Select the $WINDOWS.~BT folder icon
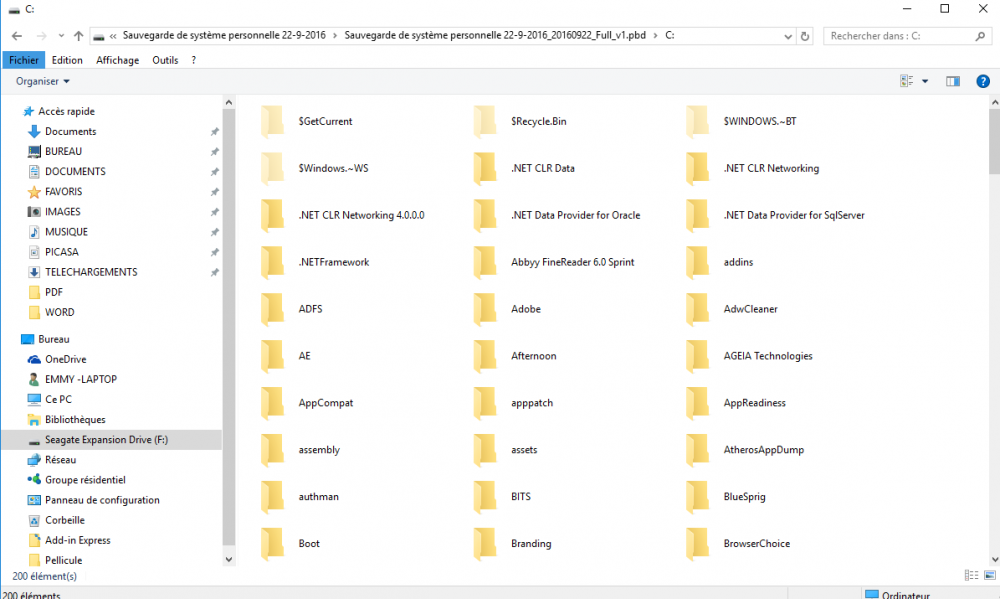 (x=698, y=121)
